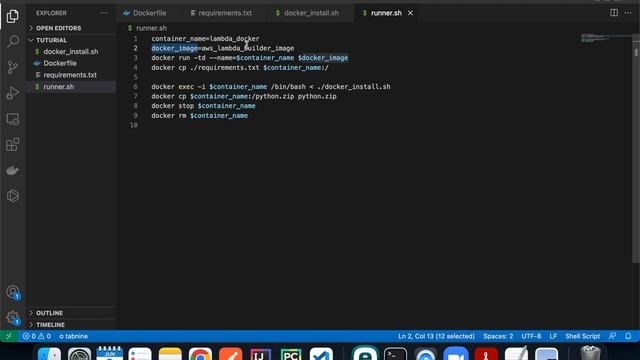The image size is (640, 360).
Task: Open the feedback icon in status bar
Action: point(612,336)
